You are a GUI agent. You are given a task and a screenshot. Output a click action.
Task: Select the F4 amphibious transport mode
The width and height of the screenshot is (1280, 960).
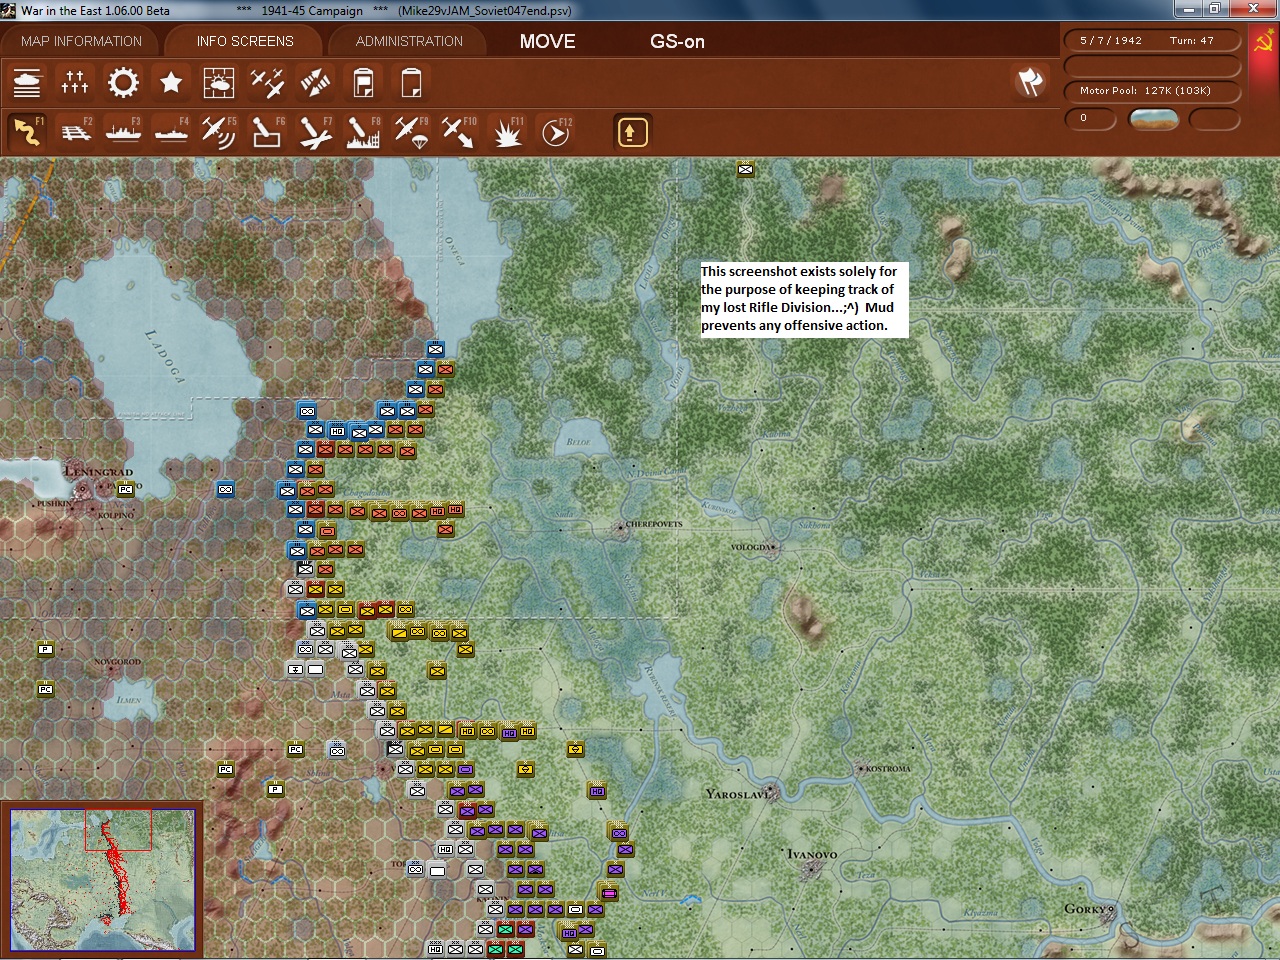coord(171,131)
